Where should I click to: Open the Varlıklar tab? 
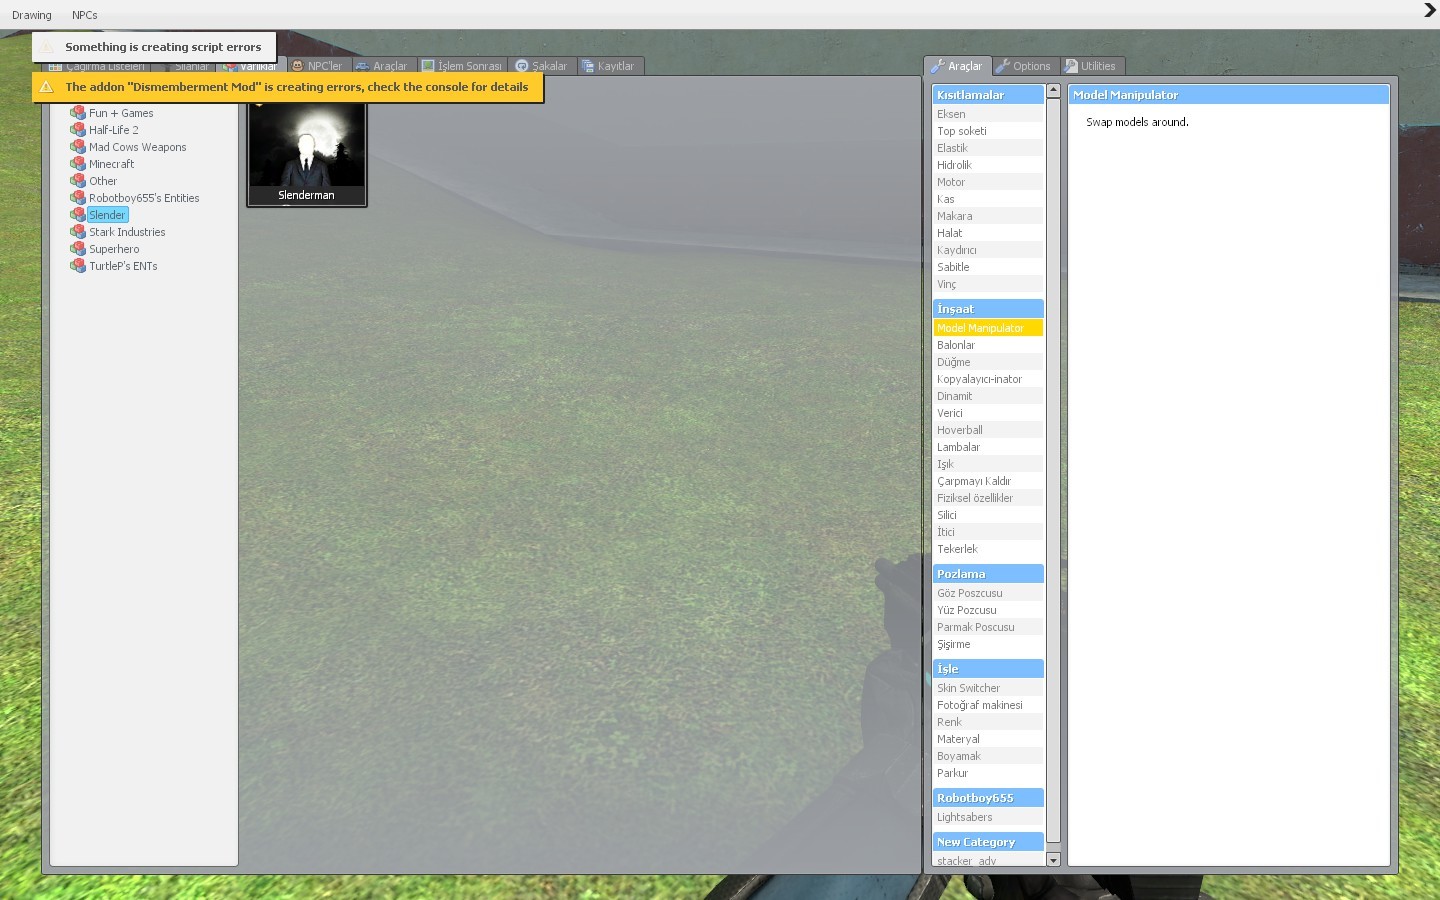coord(251,67)
